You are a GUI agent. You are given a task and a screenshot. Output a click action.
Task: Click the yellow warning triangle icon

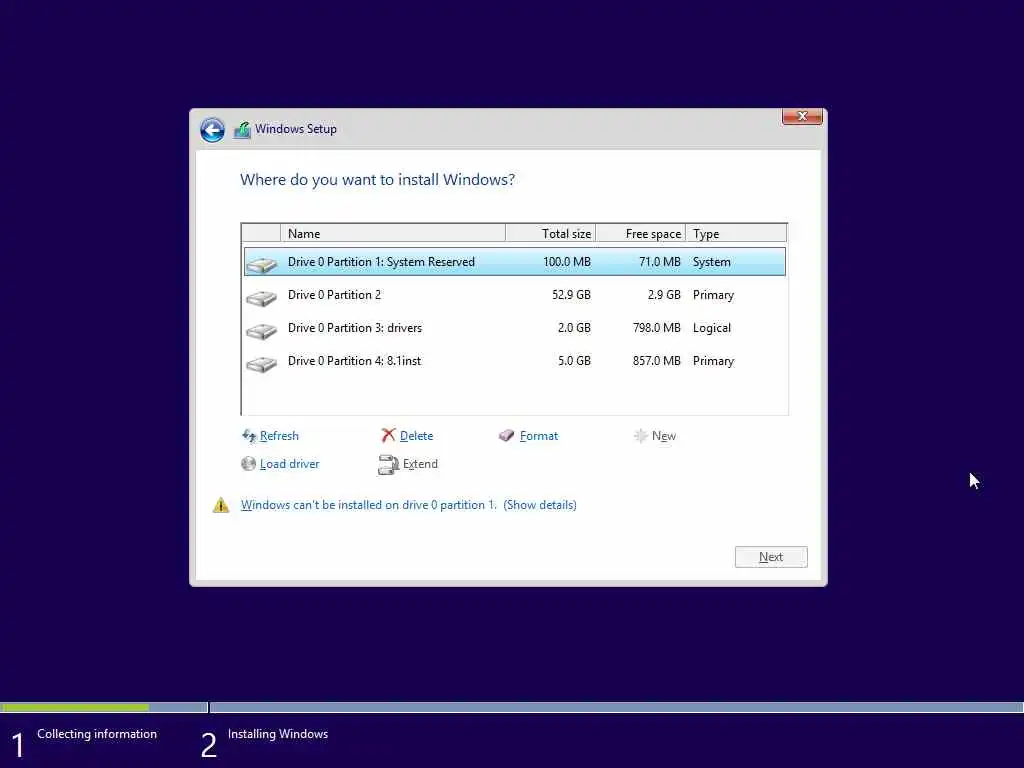click(221, 505)
